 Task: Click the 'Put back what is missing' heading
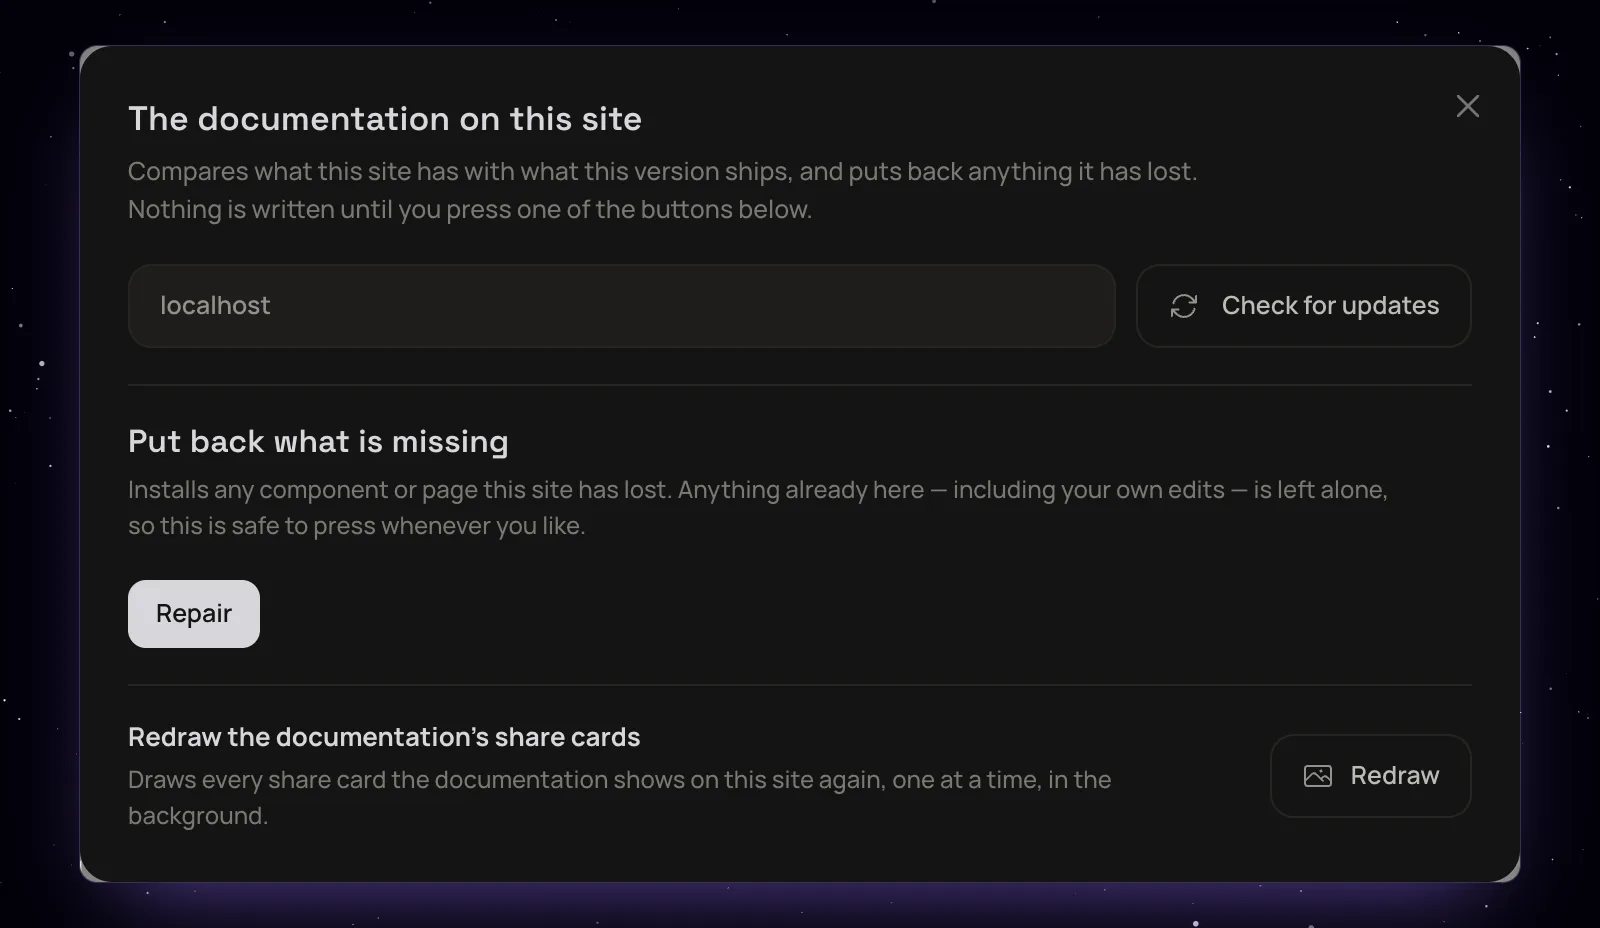318,442
